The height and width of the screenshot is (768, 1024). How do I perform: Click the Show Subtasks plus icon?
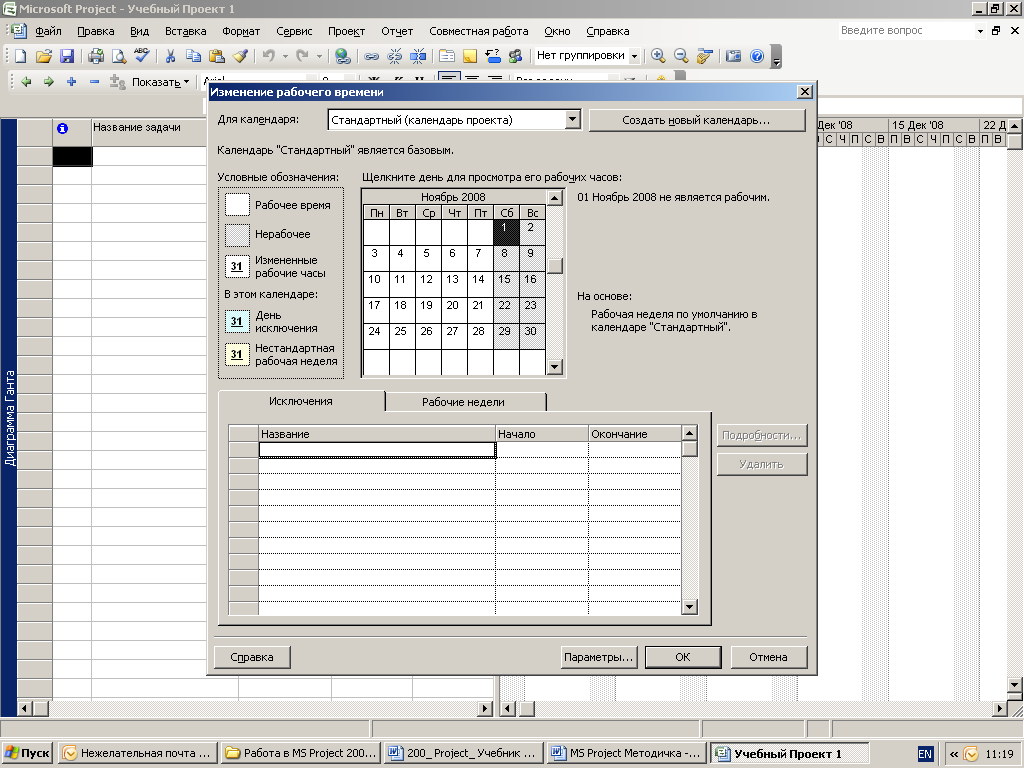[71, 82]
